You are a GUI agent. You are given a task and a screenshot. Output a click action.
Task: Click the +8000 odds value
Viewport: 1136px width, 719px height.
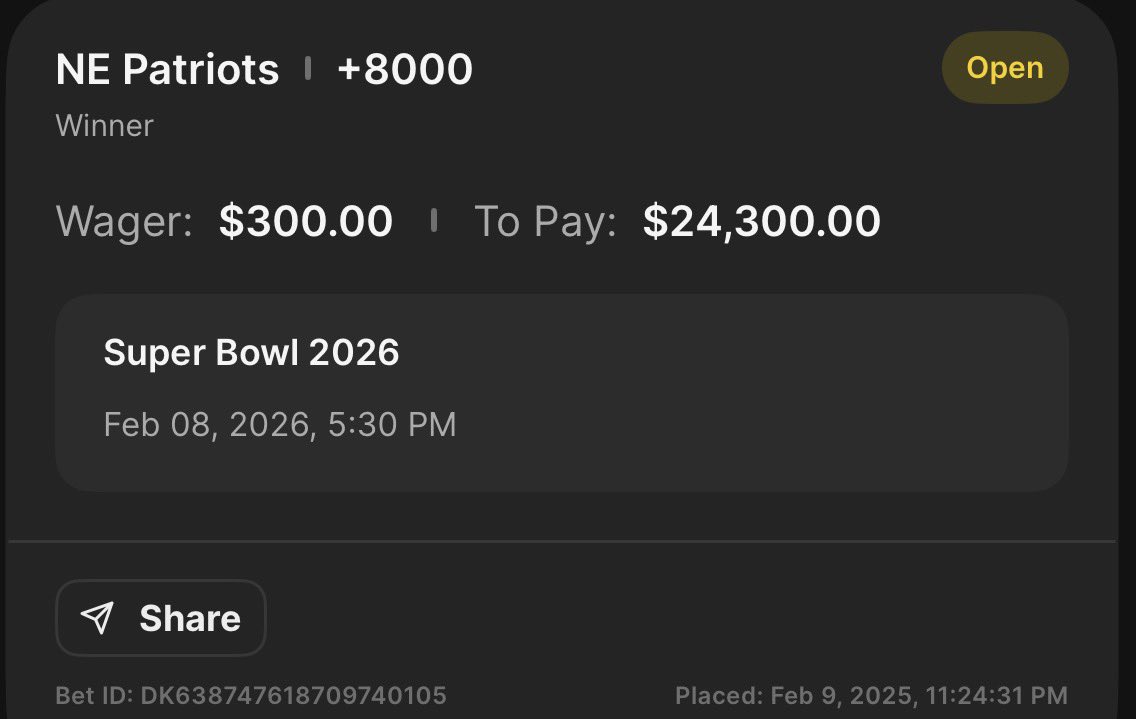(405, 69)
